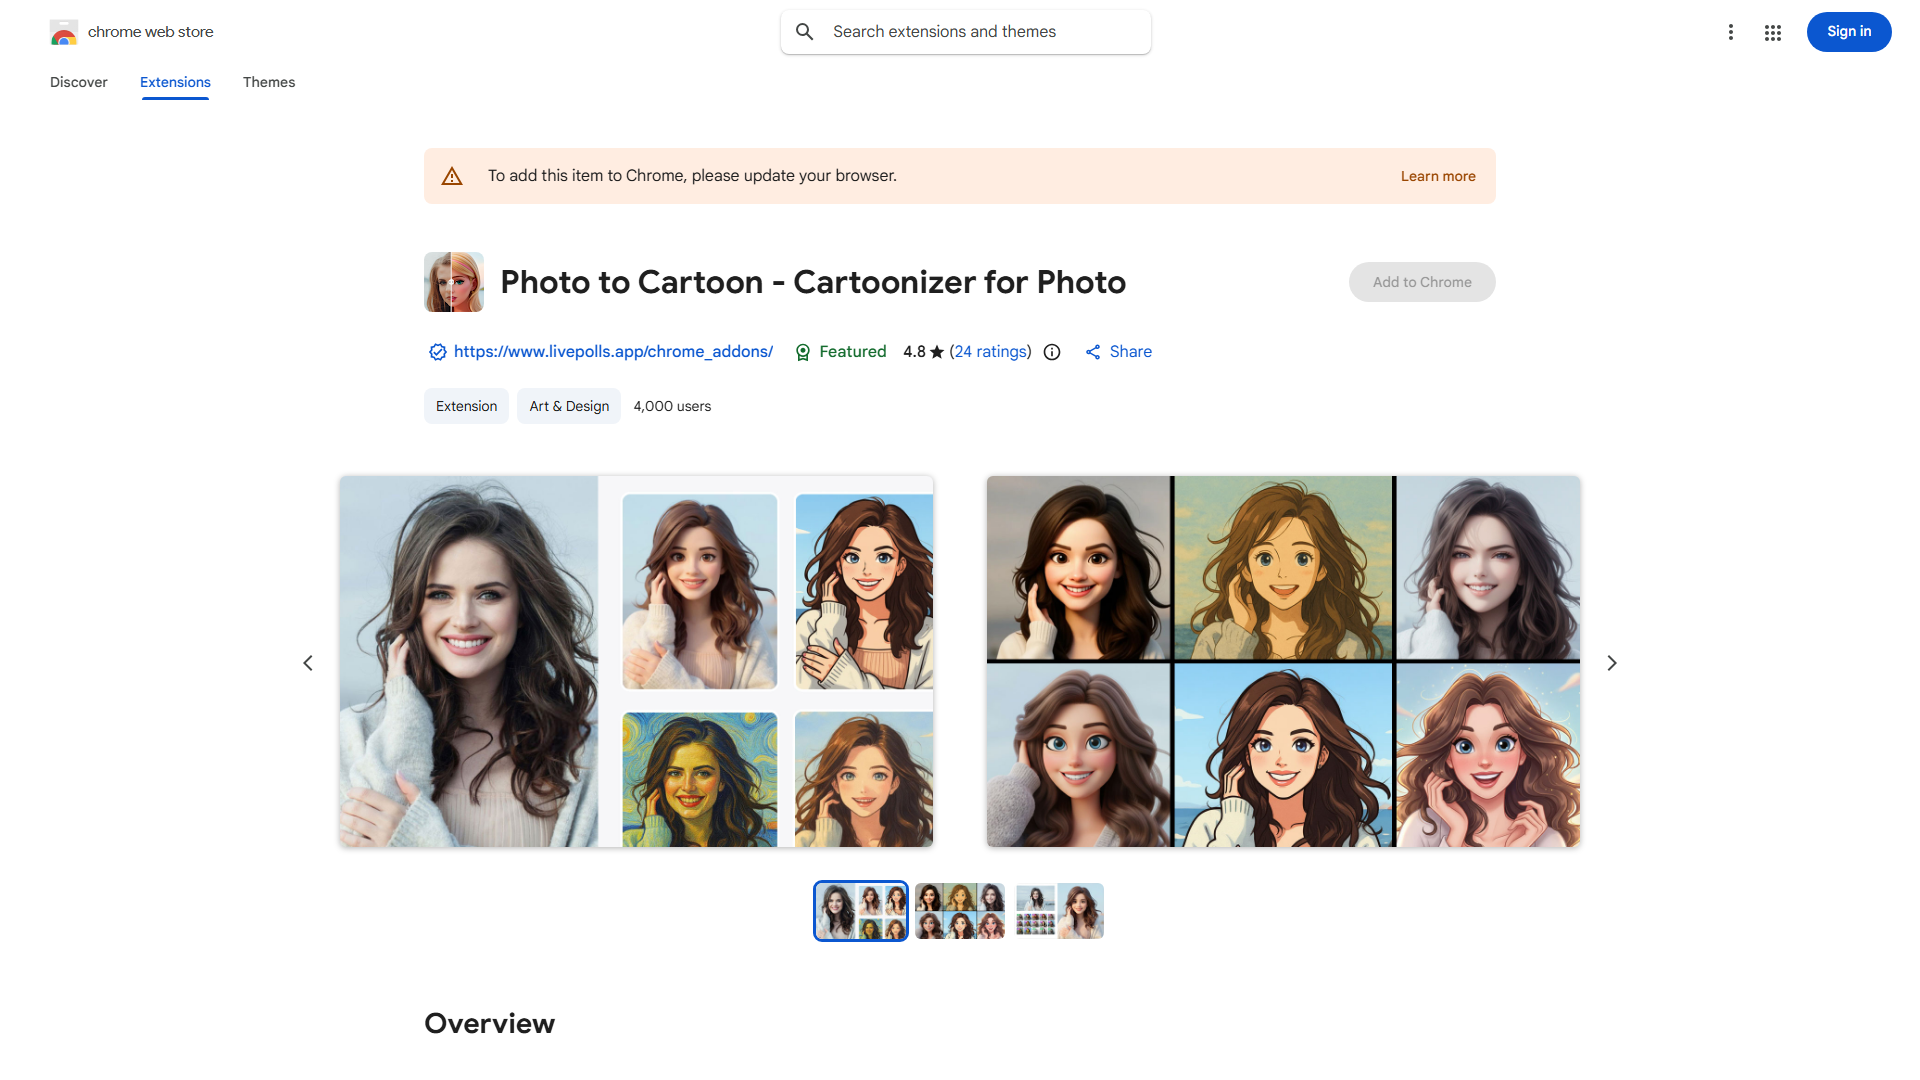Click the Share icon for the extension

click(1095, 351)
